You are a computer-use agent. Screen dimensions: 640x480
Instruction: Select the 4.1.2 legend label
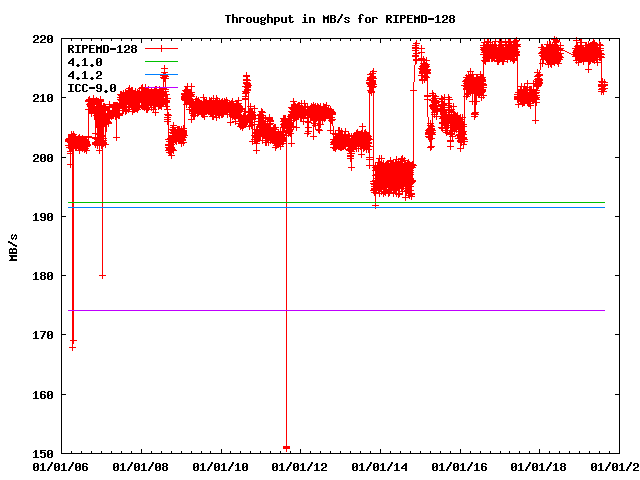tap(84, 75)
